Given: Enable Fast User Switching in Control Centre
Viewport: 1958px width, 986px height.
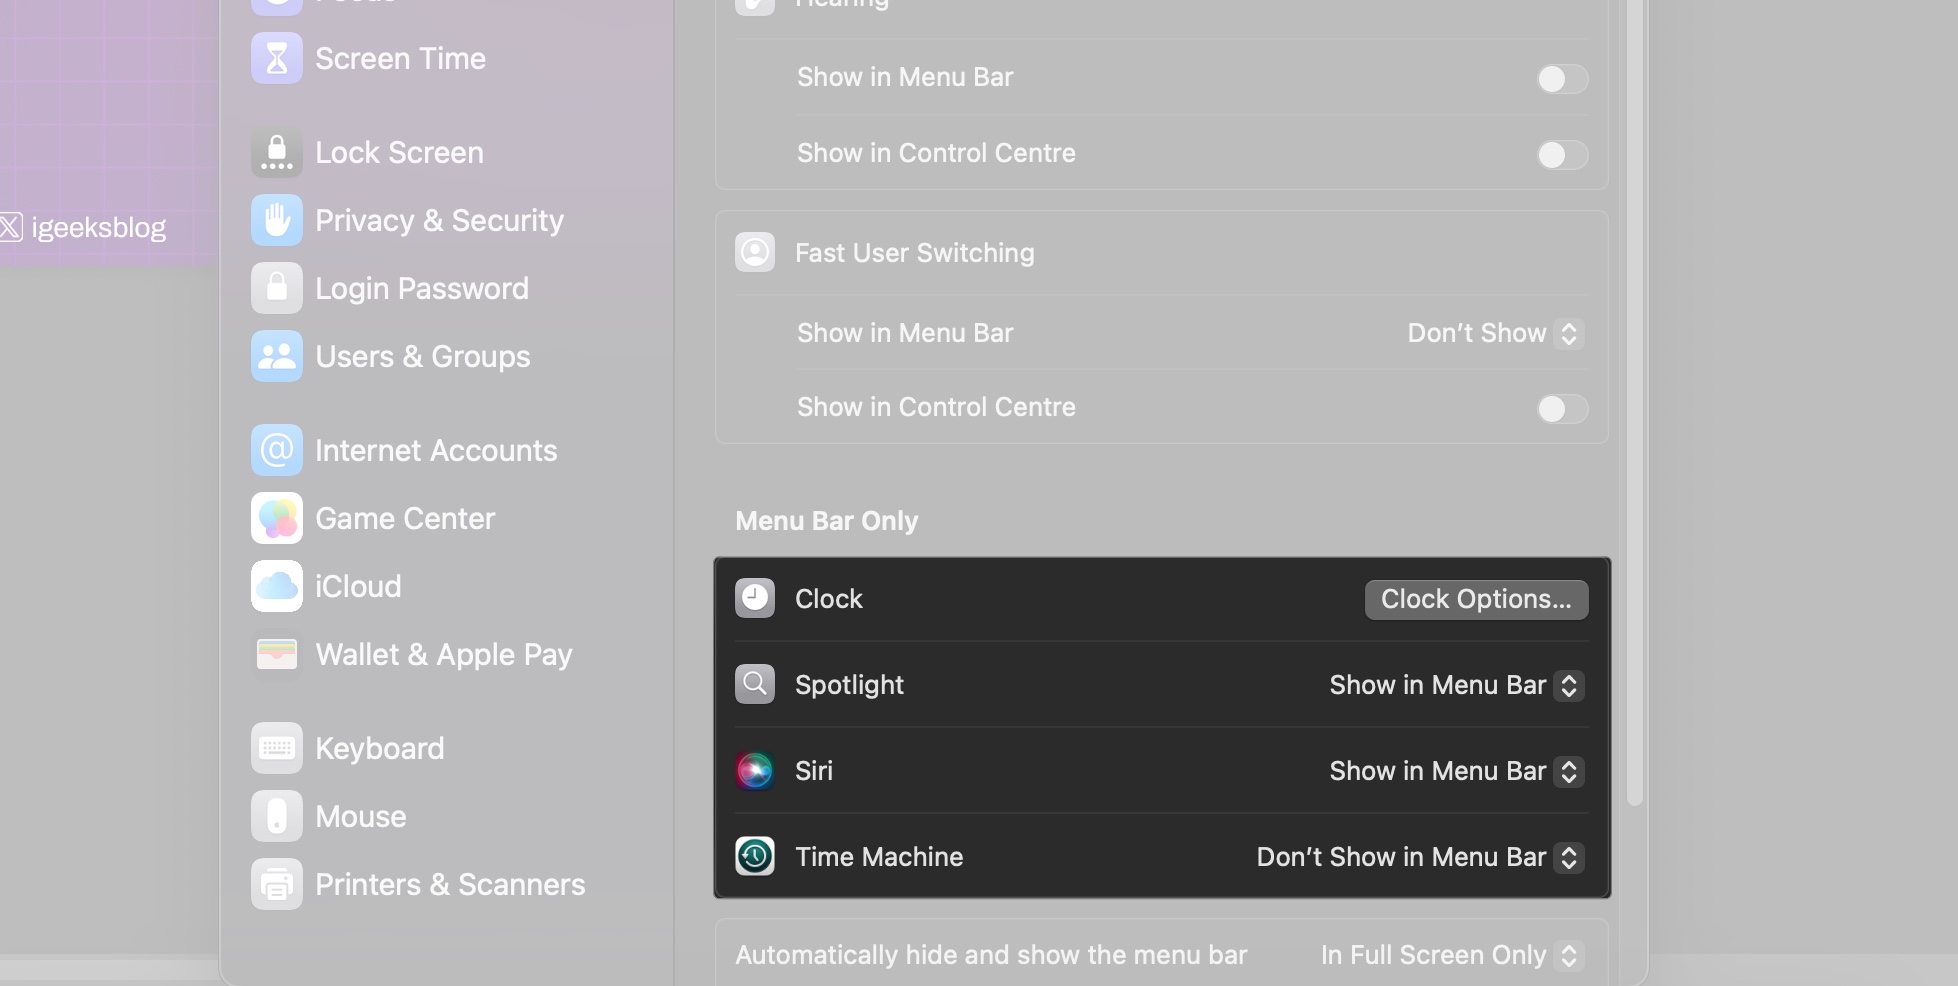Looking at the screenshot, I should (x=1562, y=409).
